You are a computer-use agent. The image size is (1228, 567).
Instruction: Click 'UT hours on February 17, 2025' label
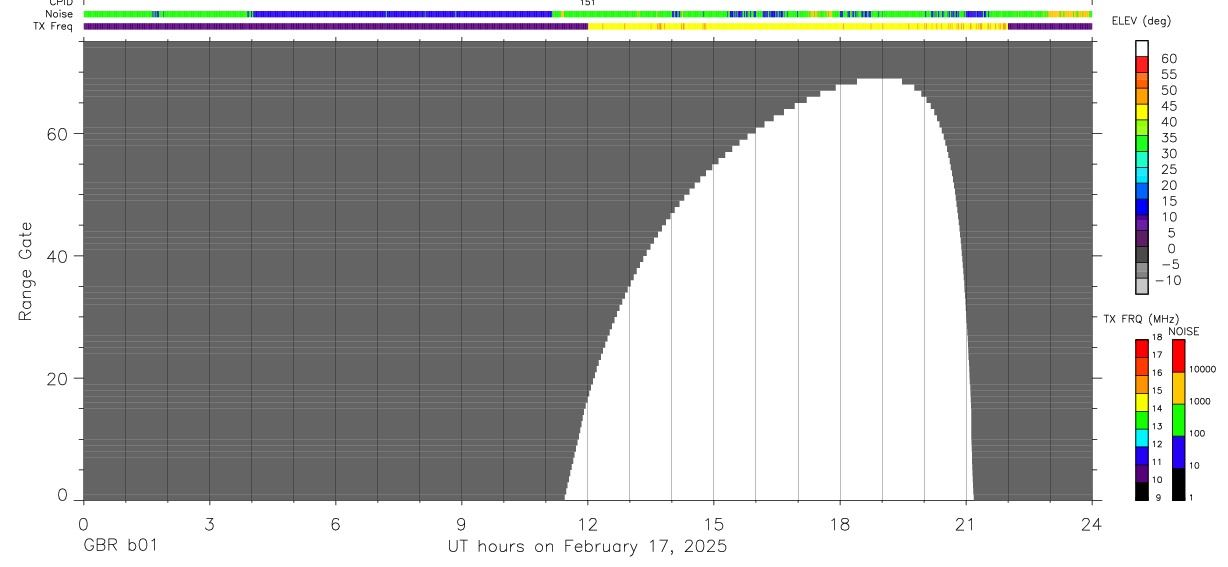pos(587,547)
